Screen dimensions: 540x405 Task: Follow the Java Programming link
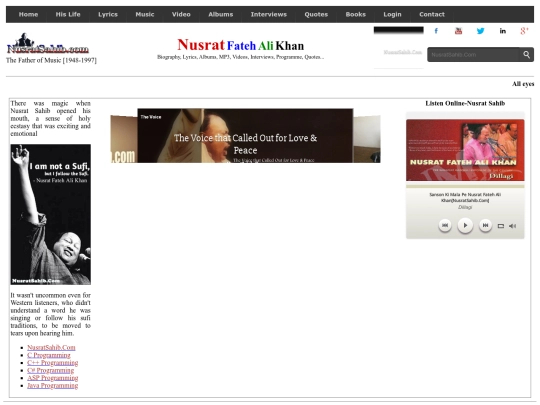click(53, 385)
